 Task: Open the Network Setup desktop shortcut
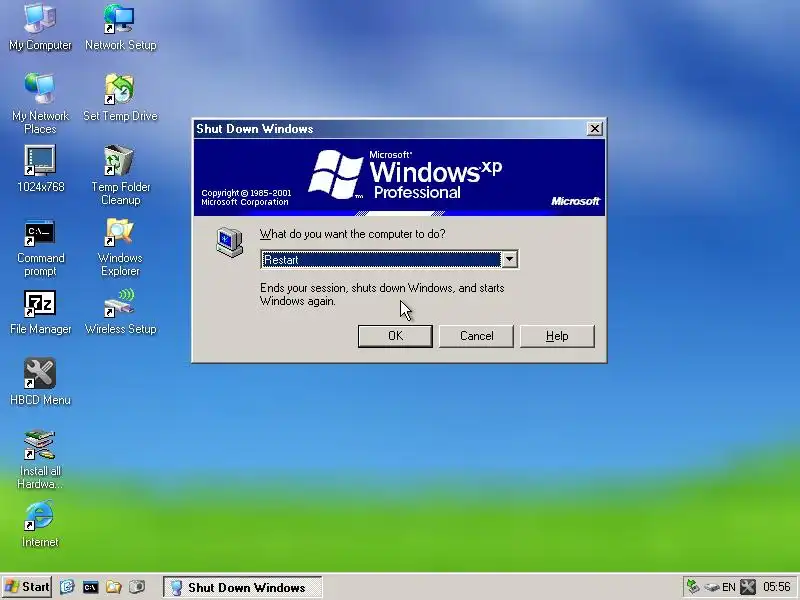(x=120, y=27)
